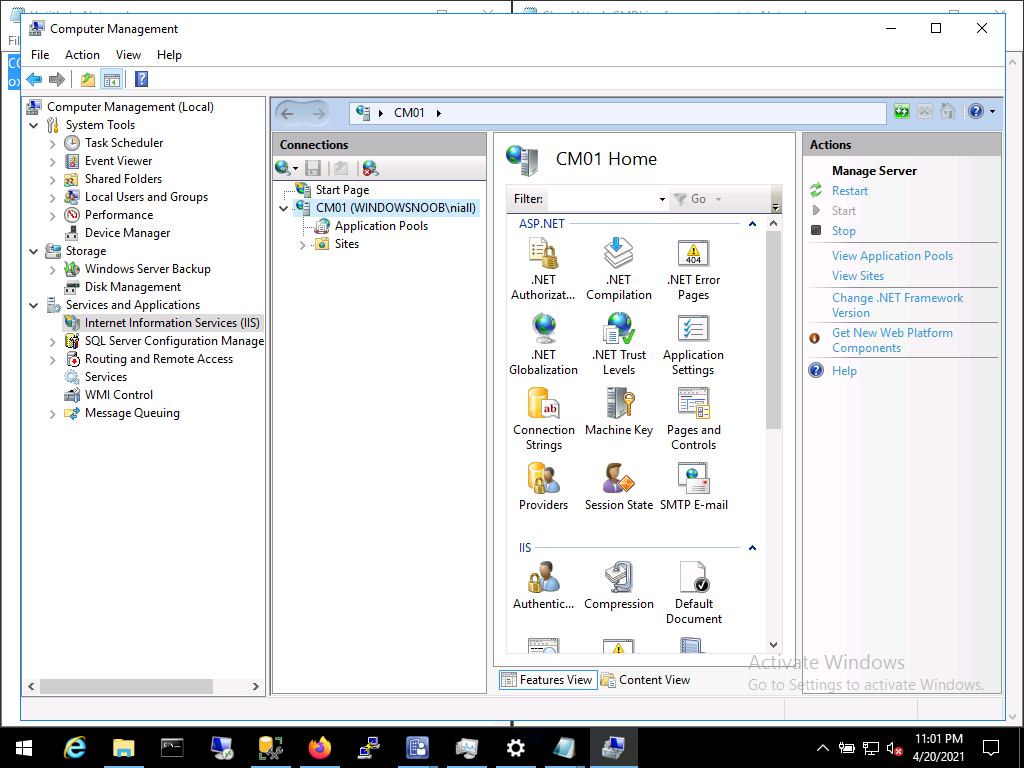Expand the Task Scheduler node
The image size is (1024, 768).
[x=53, y=144]
